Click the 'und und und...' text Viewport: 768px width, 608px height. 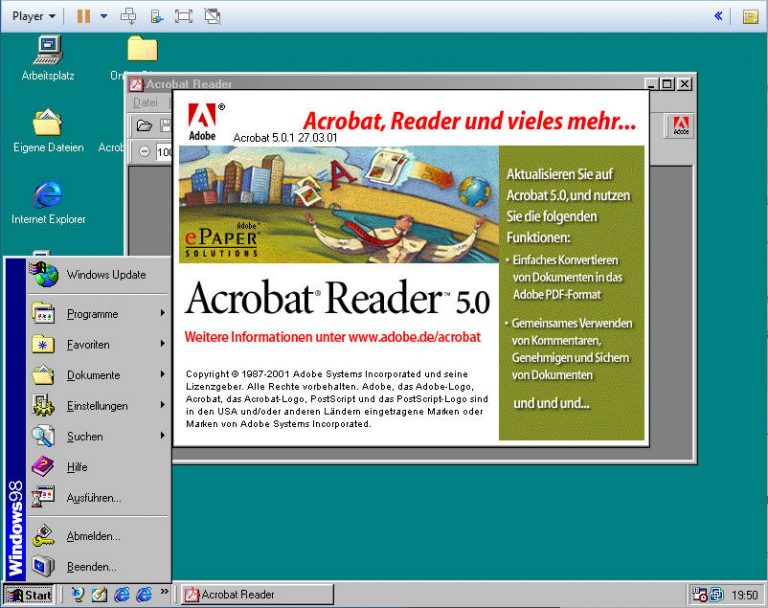tap(552, 403)
